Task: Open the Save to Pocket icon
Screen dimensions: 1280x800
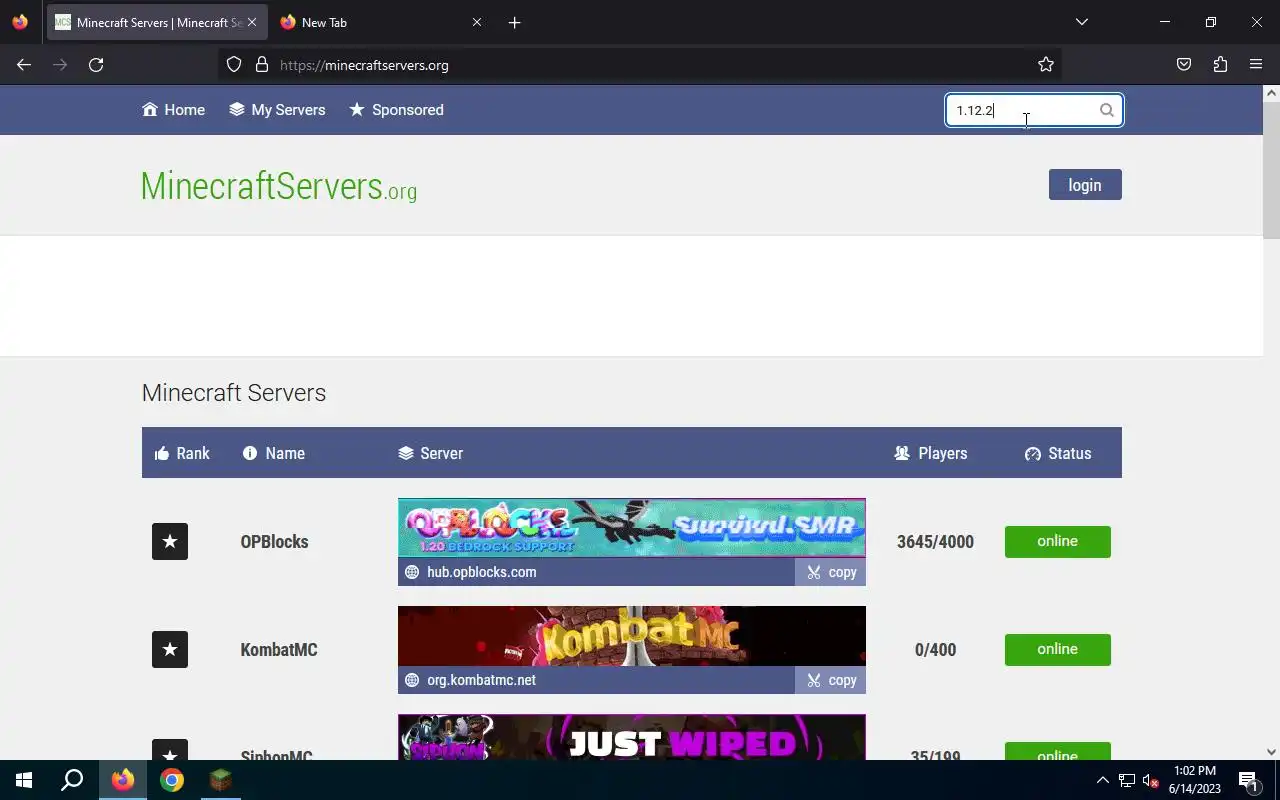Action: [x=1184, y=65]
